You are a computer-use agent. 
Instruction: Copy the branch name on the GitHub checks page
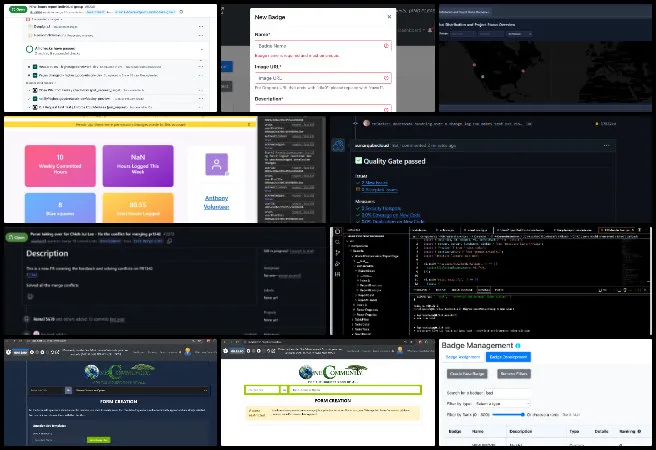(181, 12)
